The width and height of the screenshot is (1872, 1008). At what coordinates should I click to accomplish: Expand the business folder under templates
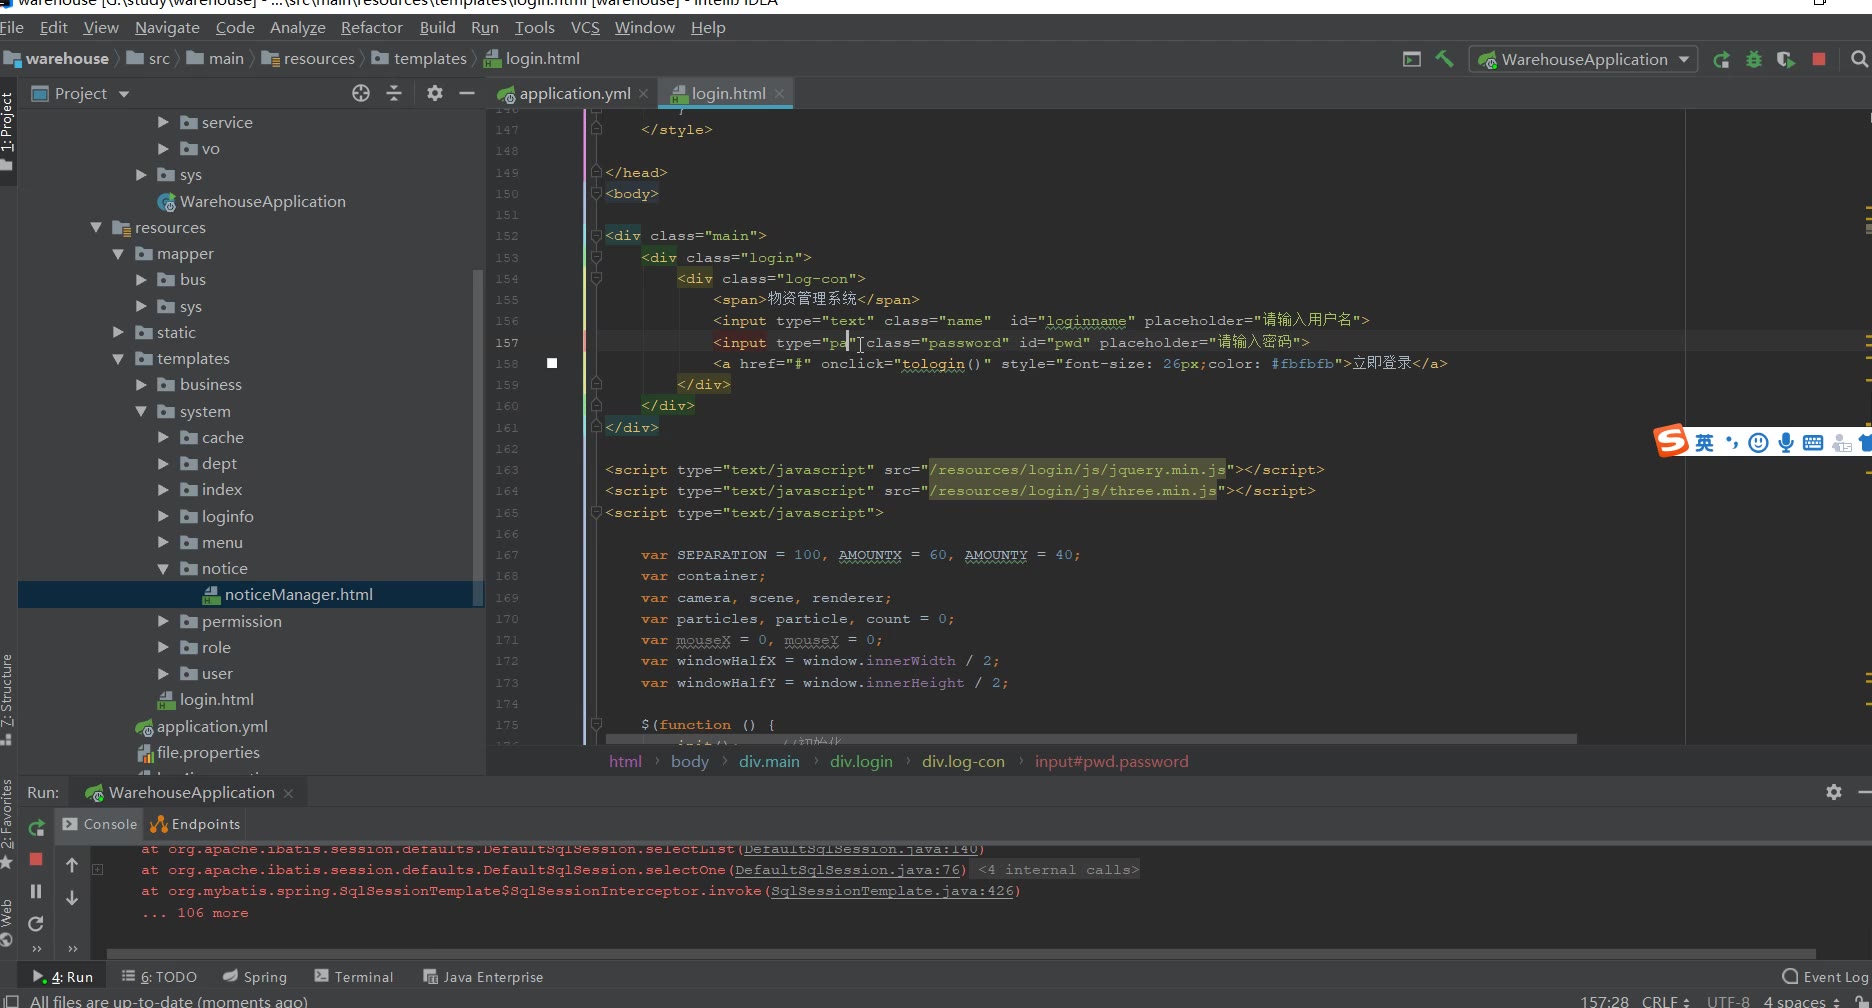[141, 385]
